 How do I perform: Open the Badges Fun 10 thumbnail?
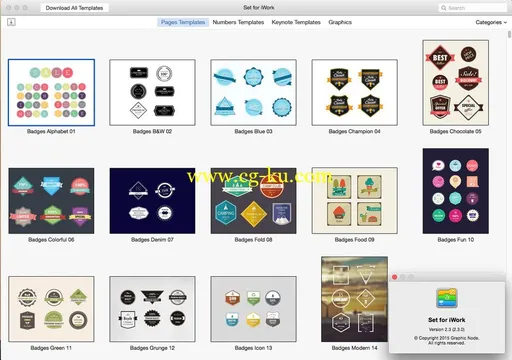click(456, 191)
